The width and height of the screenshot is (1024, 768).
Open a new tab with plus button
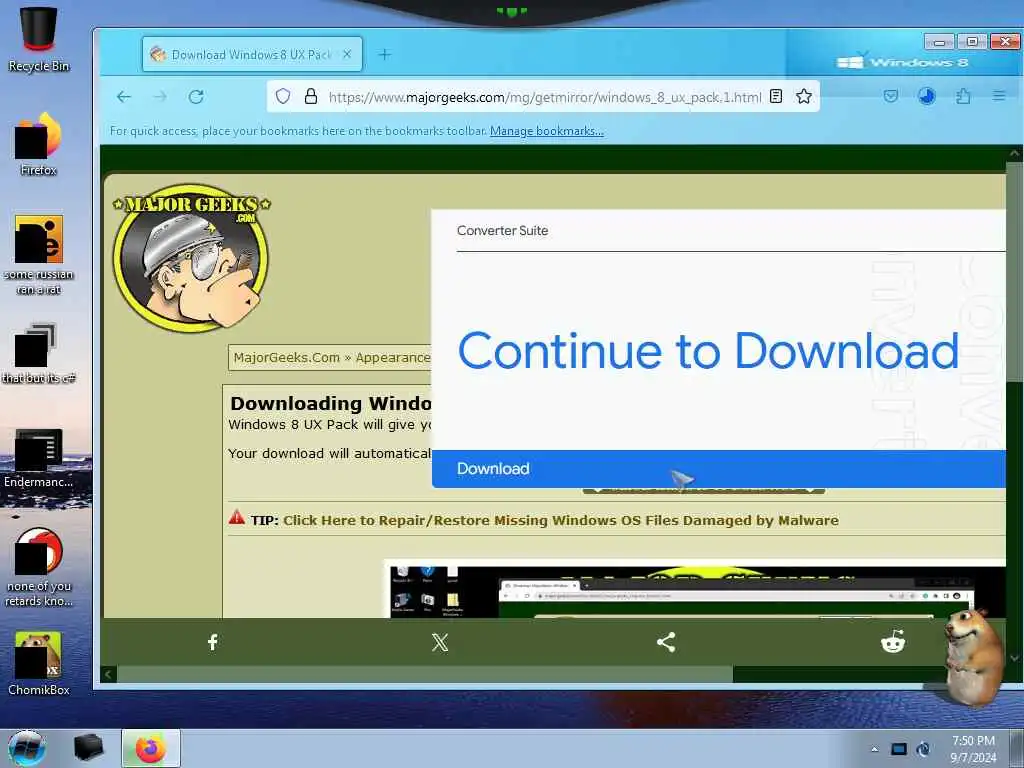(x=385, y=55)
